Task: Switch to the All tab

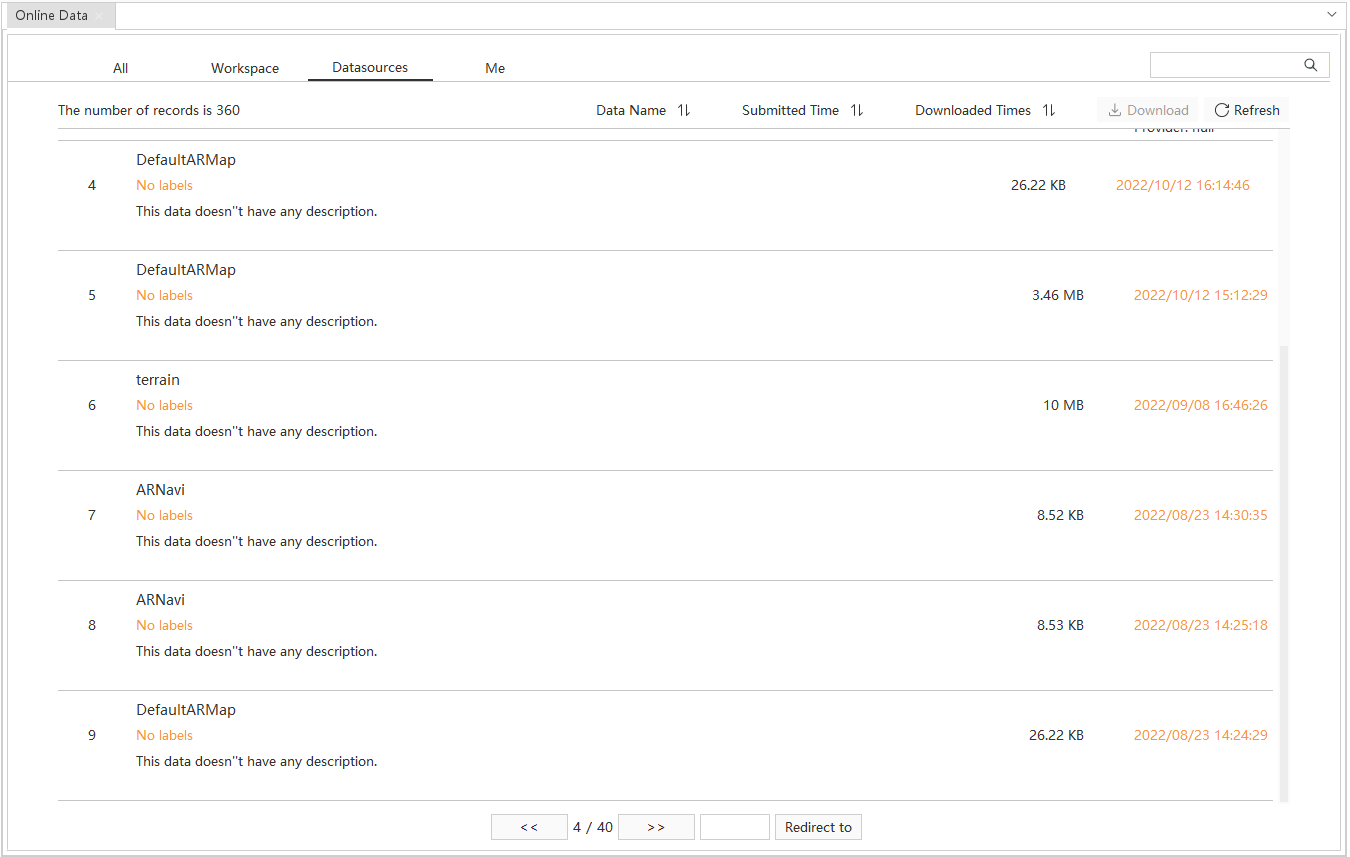Action: [x=120, y=68]
